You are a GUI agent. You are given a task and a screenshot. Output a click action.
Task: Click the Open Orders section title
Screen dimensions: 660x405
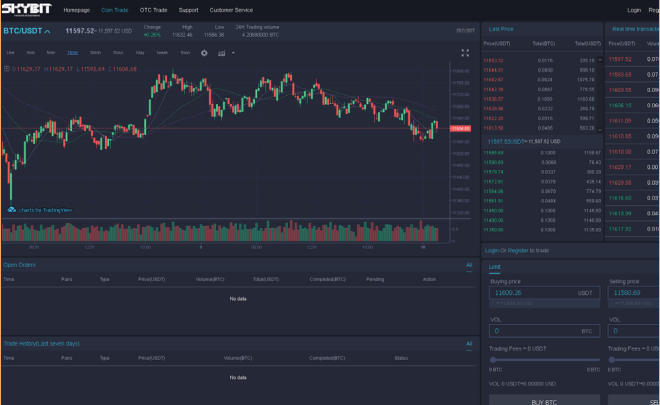(19, 265)
